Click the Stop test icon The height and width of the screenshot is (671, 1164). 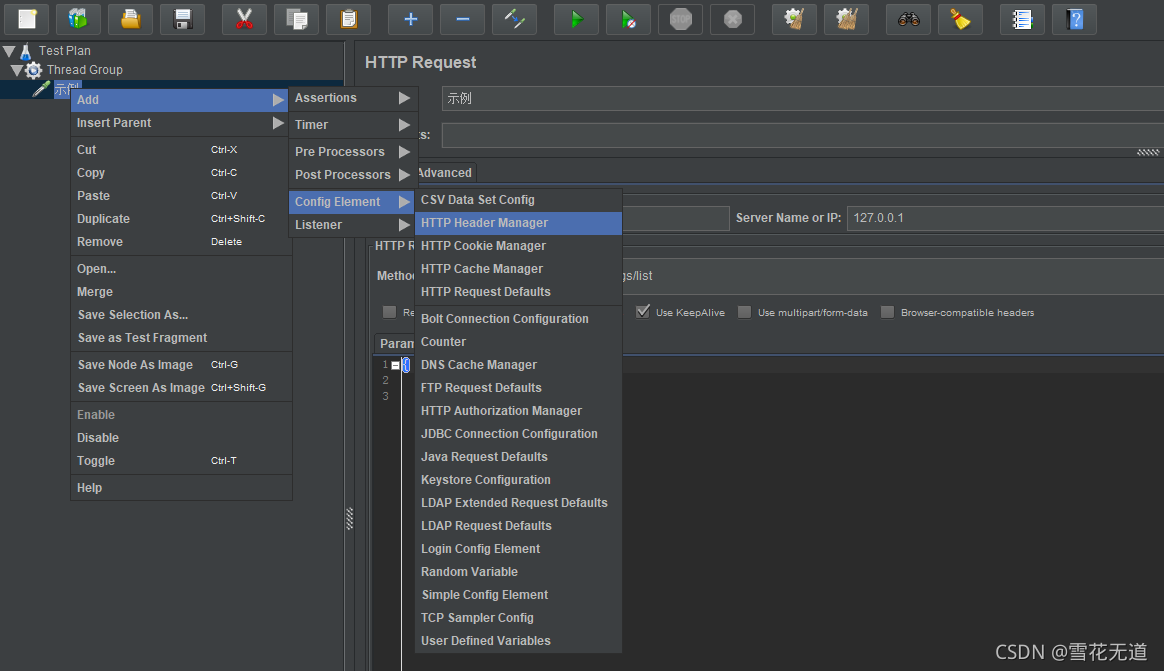click(680, 19)
